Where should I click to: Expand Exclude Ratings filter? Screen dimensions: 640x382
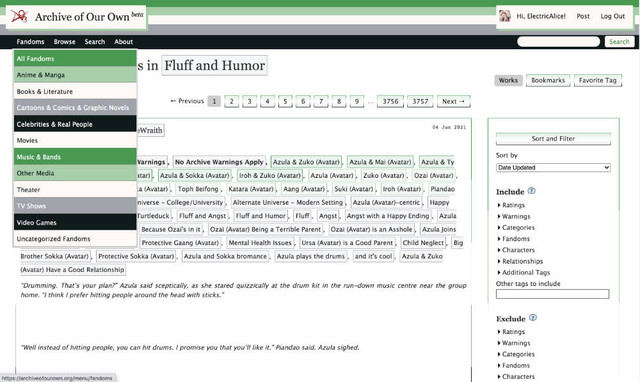point(511,332)
